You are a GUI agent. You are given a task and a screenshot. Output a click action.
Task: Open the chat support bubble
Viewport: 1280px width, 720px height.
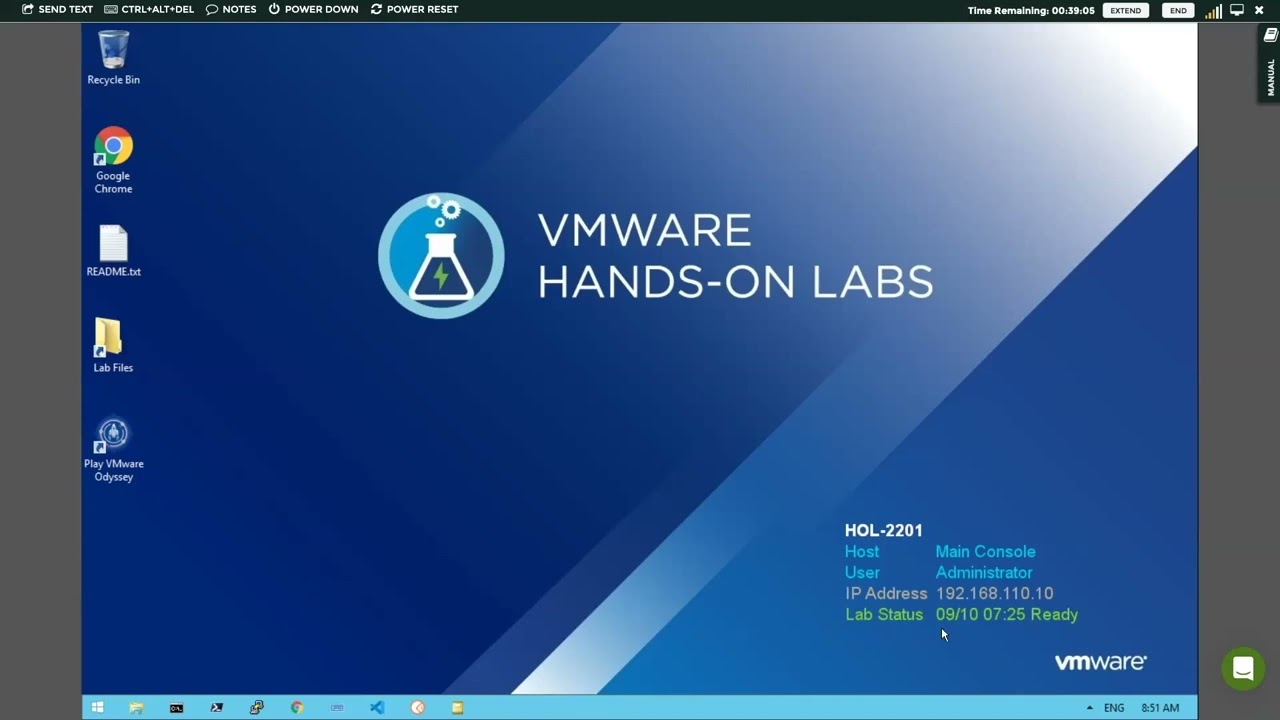click(1243, 668)
